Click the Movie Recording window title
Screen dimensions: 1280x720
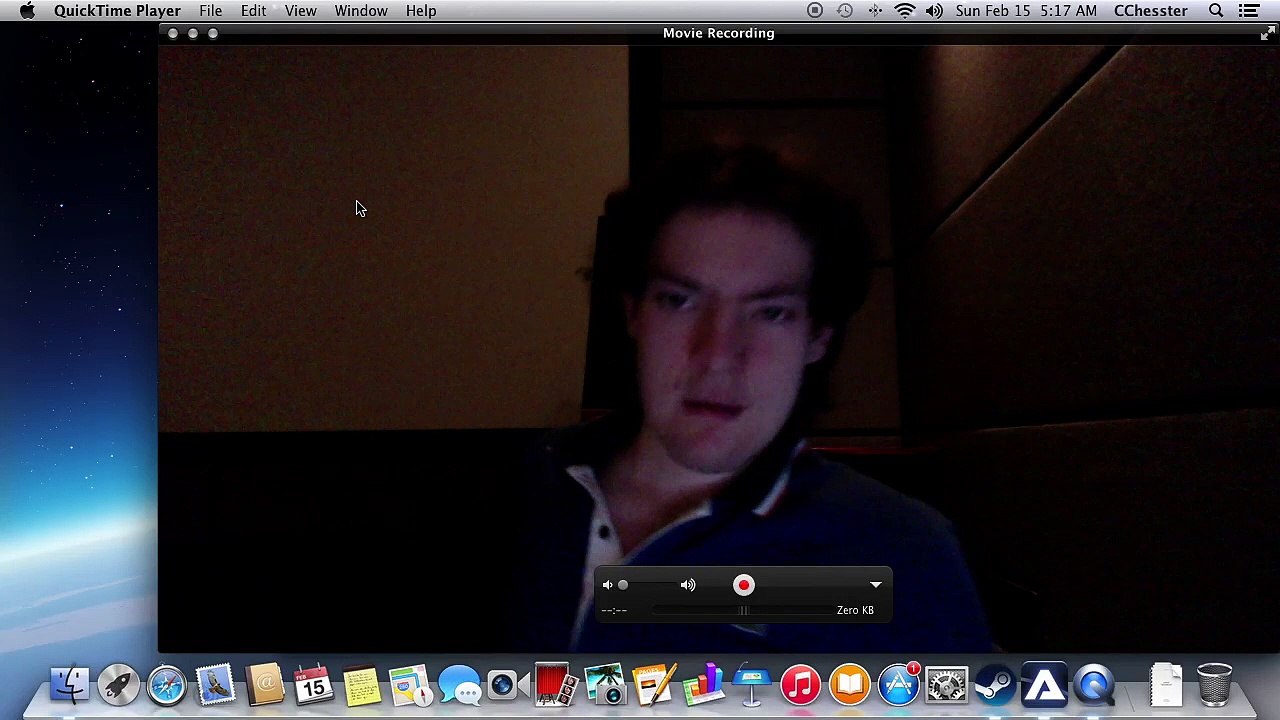tap(719, 33)
